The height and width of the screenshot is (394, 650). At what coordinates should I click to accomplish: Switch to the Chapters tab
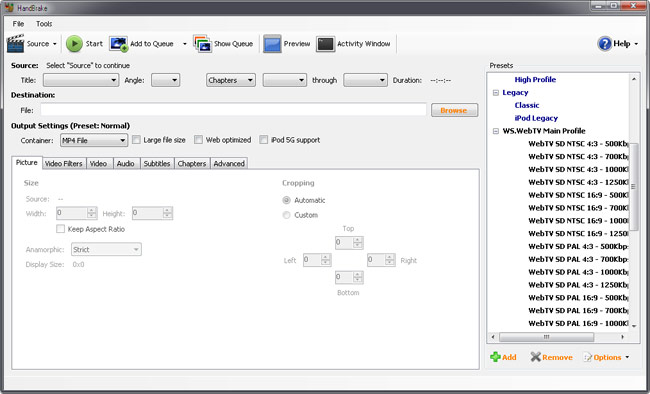coord(192,163)
